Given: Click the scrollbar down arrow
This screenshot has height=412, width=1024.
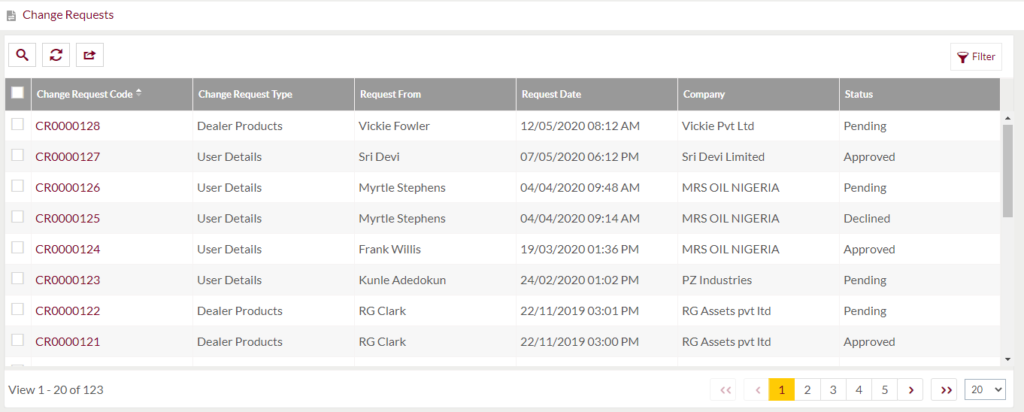Looking at the screenshot, I should [x=1008, y=359].
